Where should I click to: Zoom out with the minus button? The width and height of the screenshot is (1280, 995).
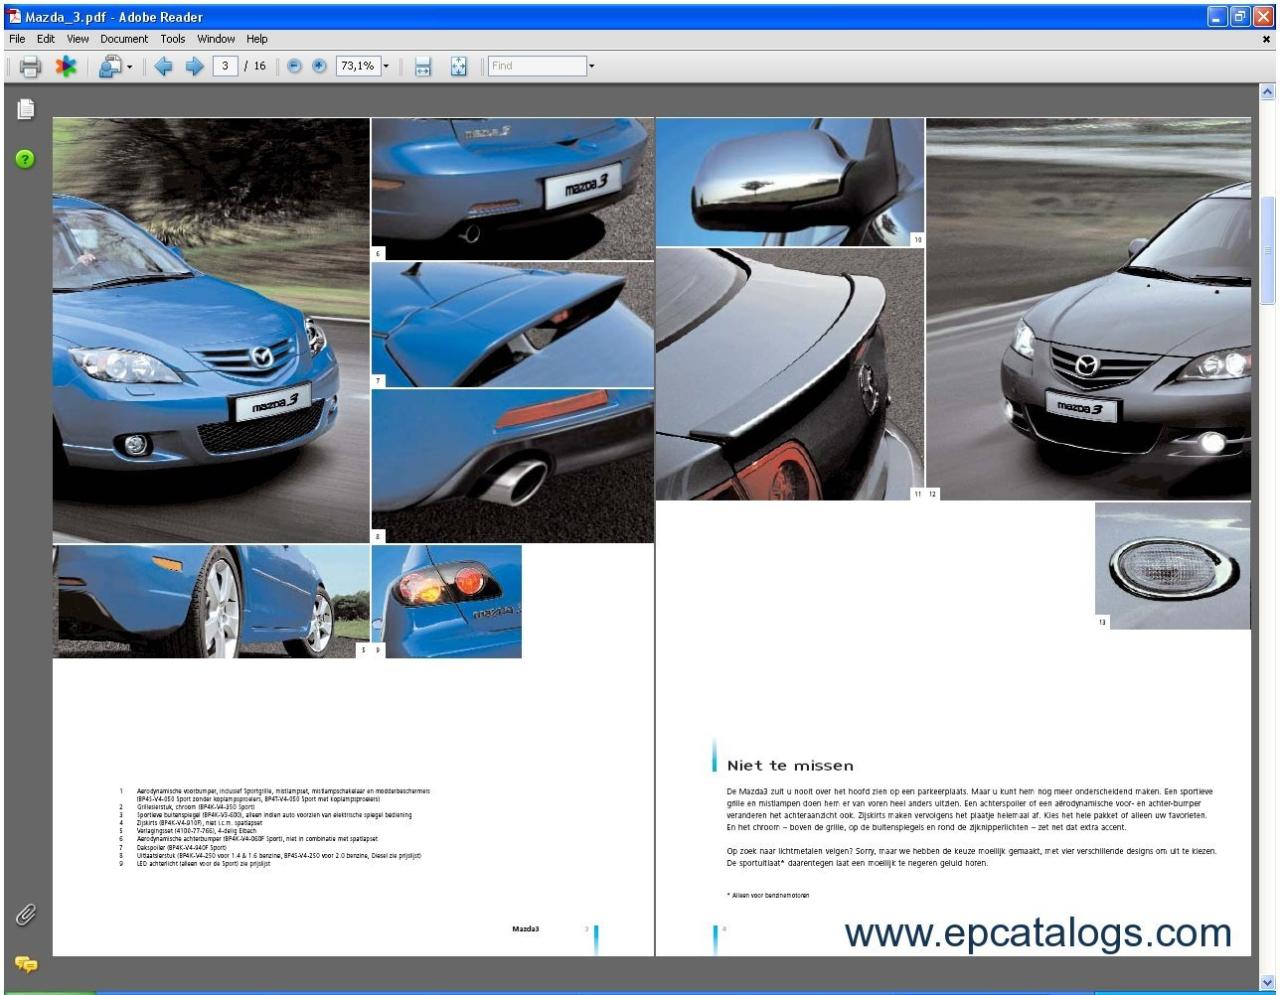pos(294,66)
